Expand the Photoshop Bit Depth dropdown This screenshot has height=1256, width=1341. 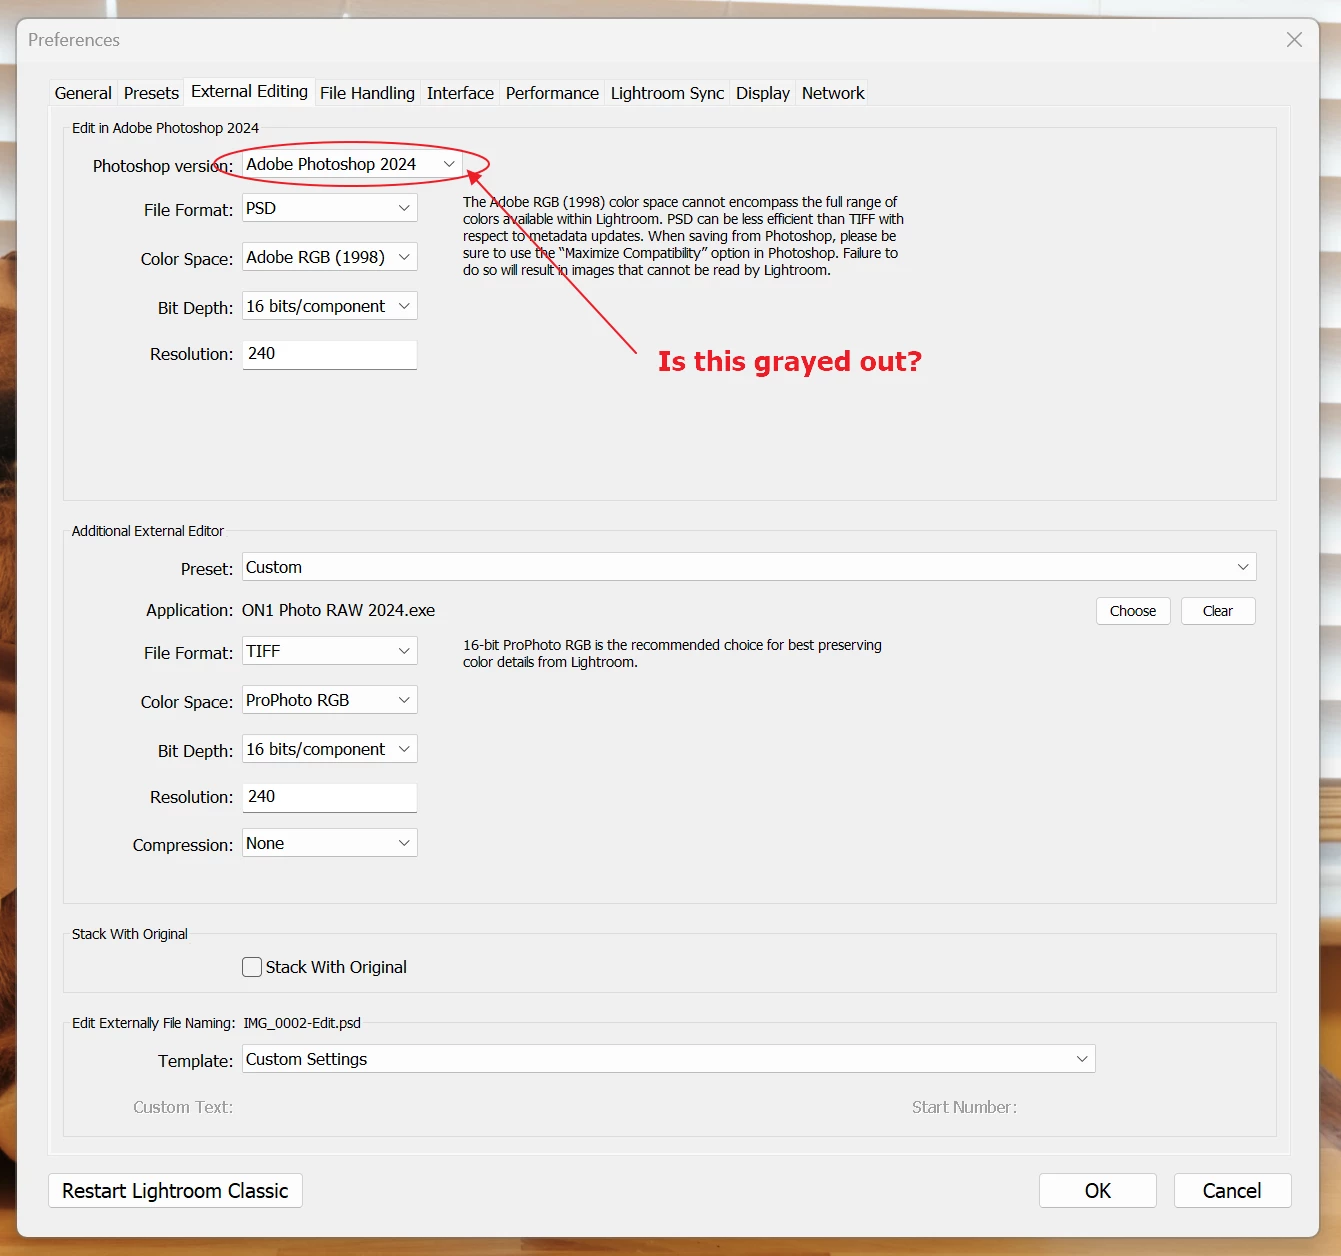click(329, 306)
